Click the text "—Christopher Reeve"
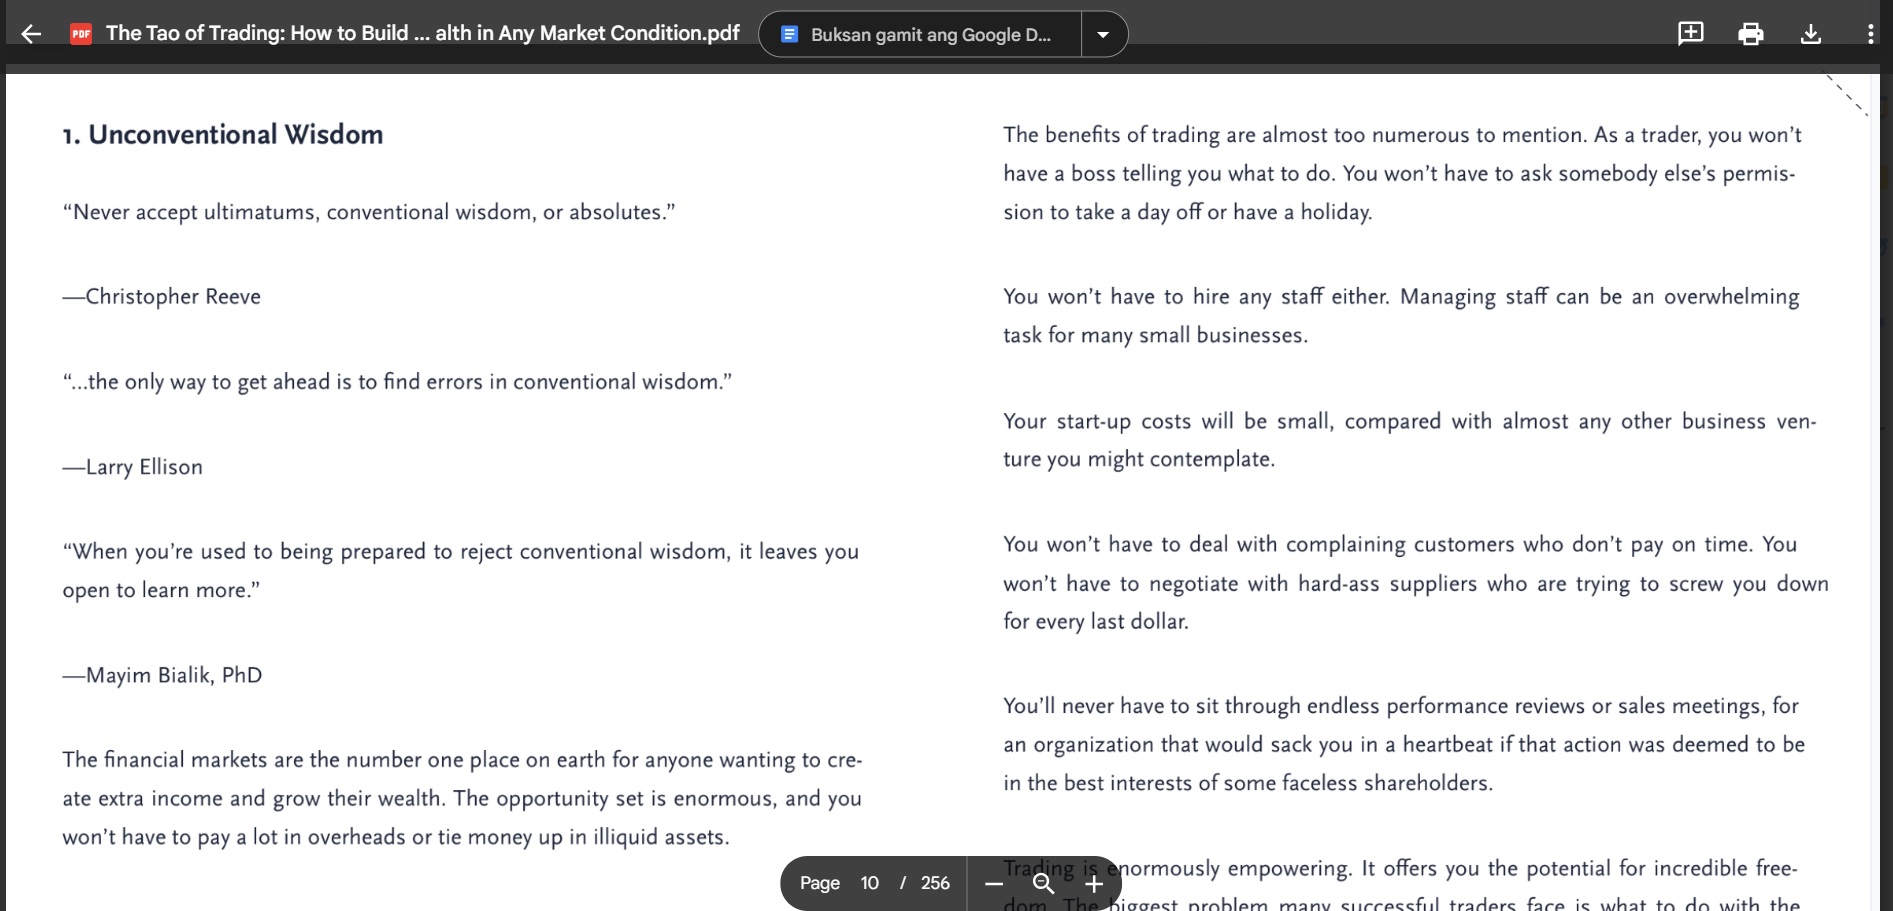1893x911 pixels. (x=162, y=297)
